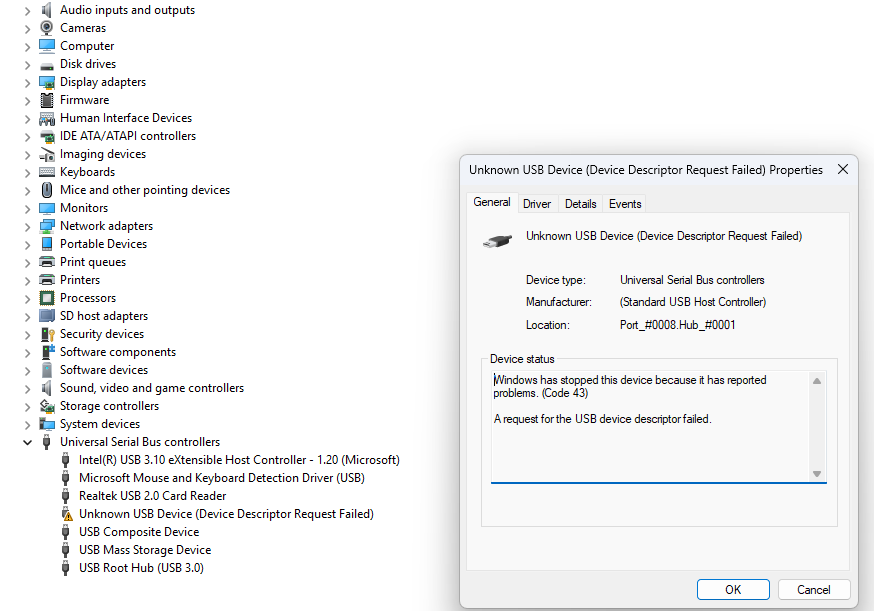Expand the Network adapters category
This screenshot has height=611, width=874.
click(x=27, y=227)
